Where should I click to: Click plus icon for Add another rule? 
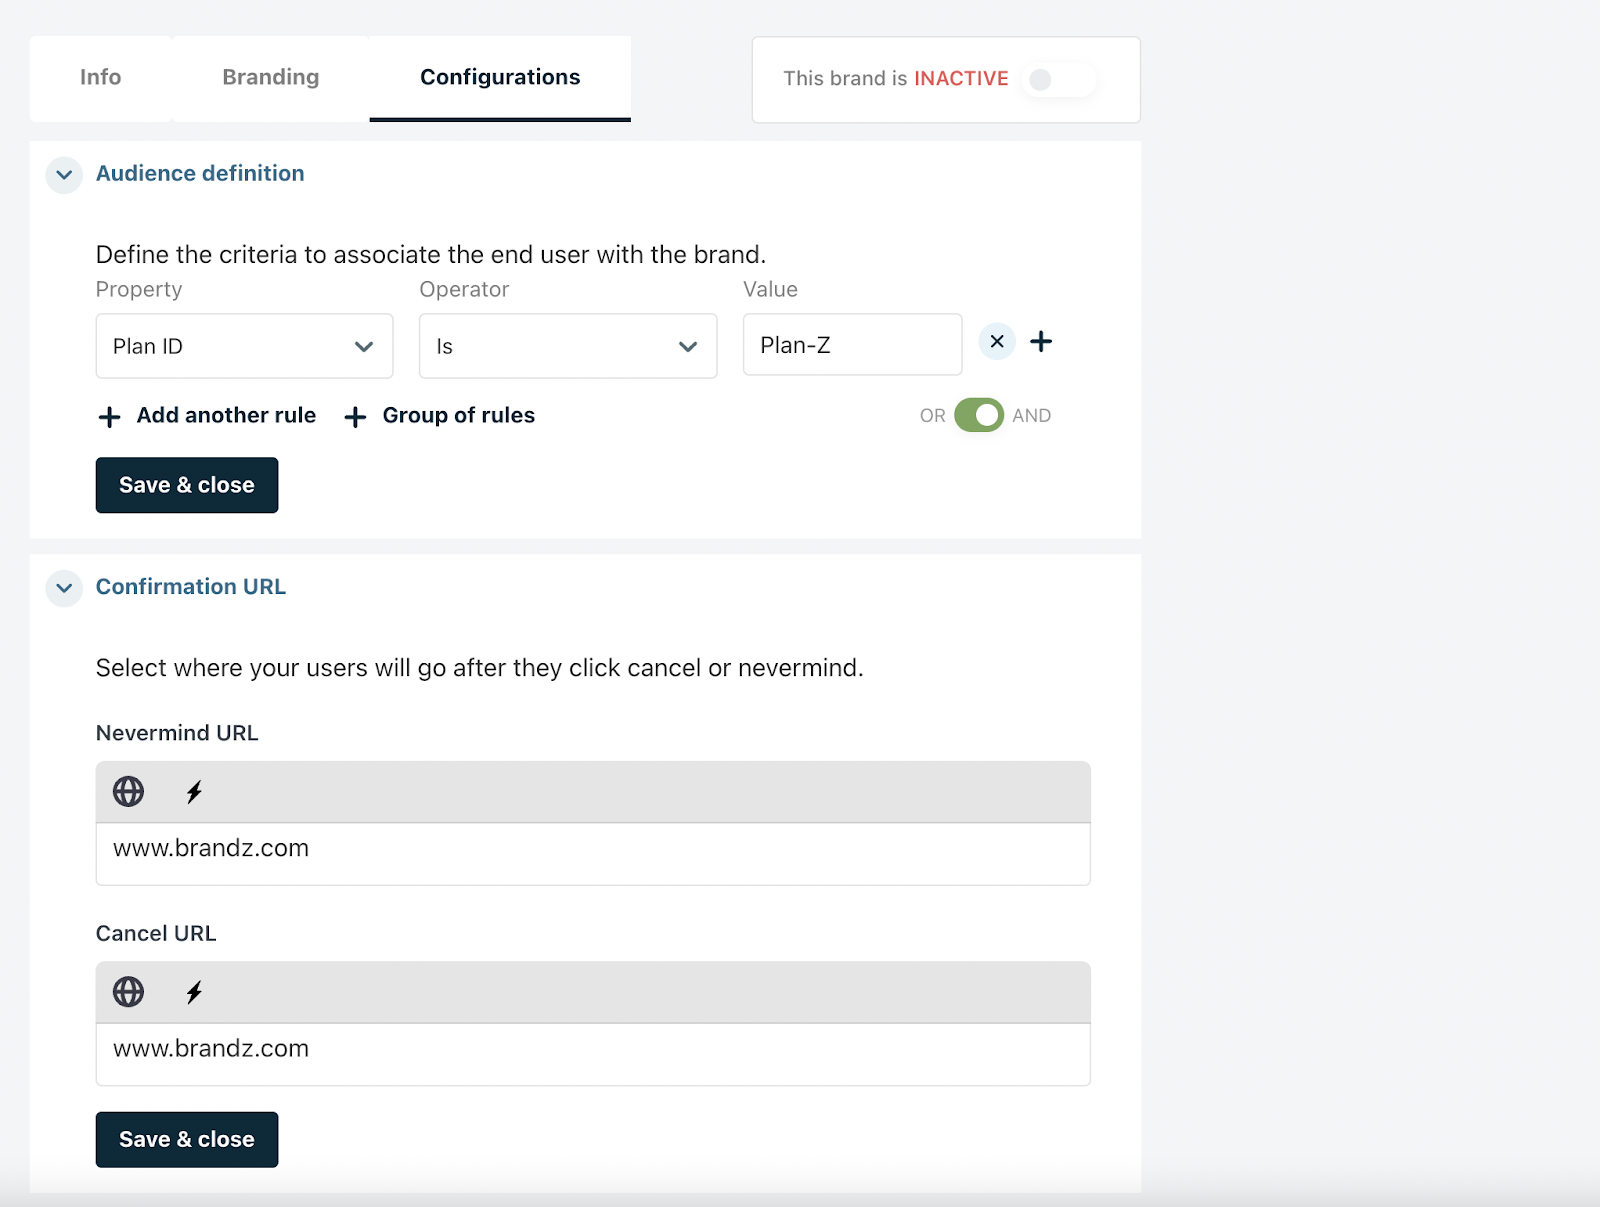click(110, 417)
